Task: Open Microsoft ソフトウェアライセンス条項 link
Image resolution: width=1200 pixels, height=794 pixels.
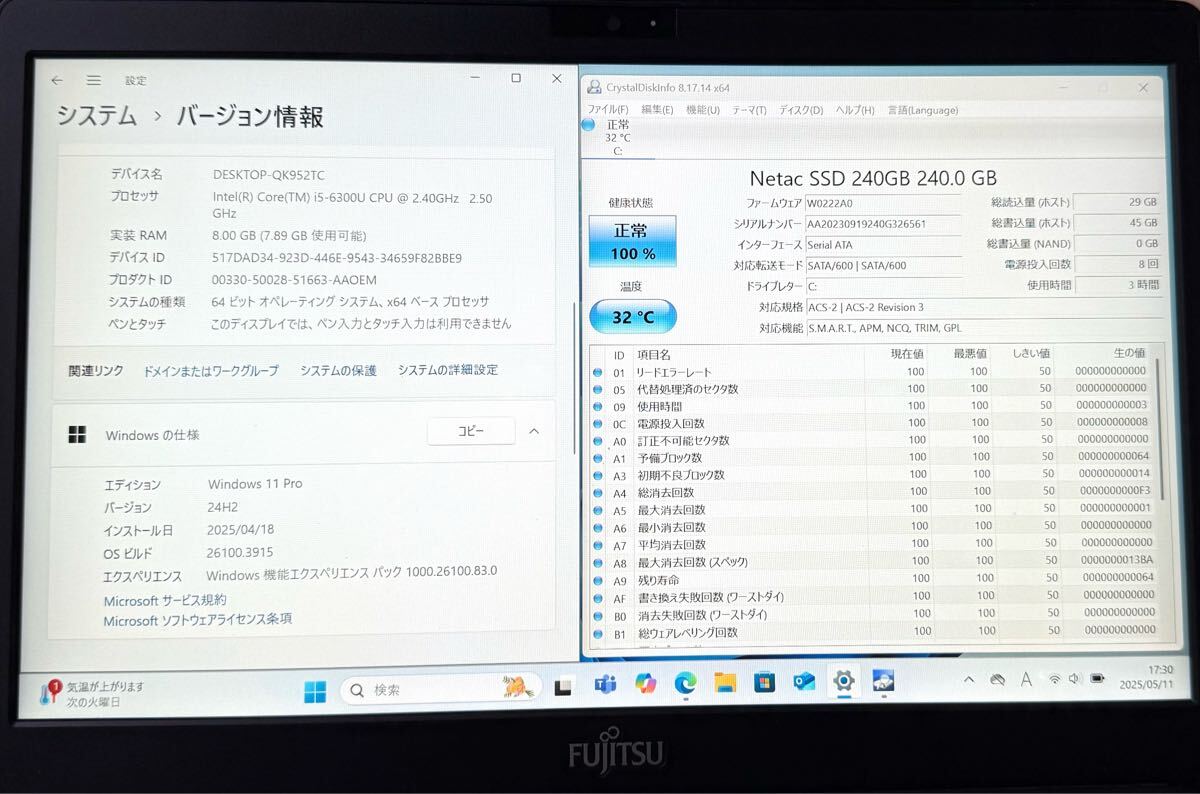Action: click(x=198, y=620)
